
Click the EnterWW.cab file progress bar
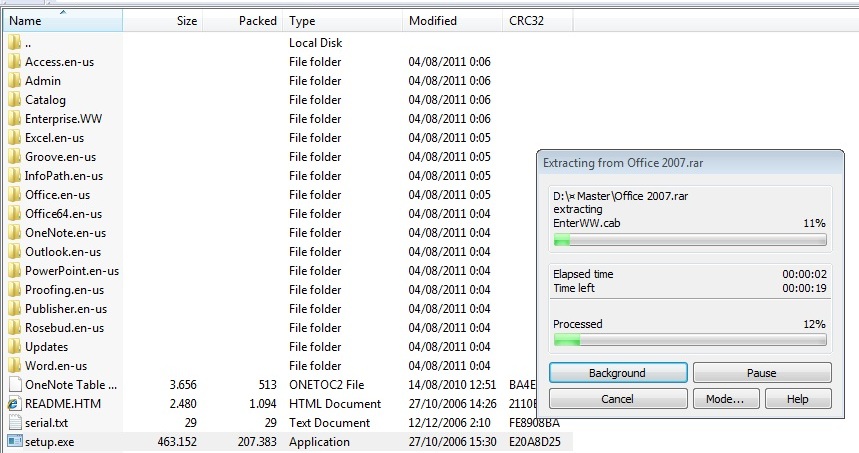[x=690, y=240]
